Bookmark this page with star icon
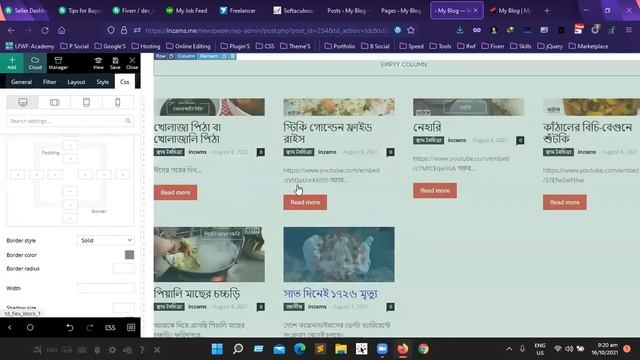 411,30
